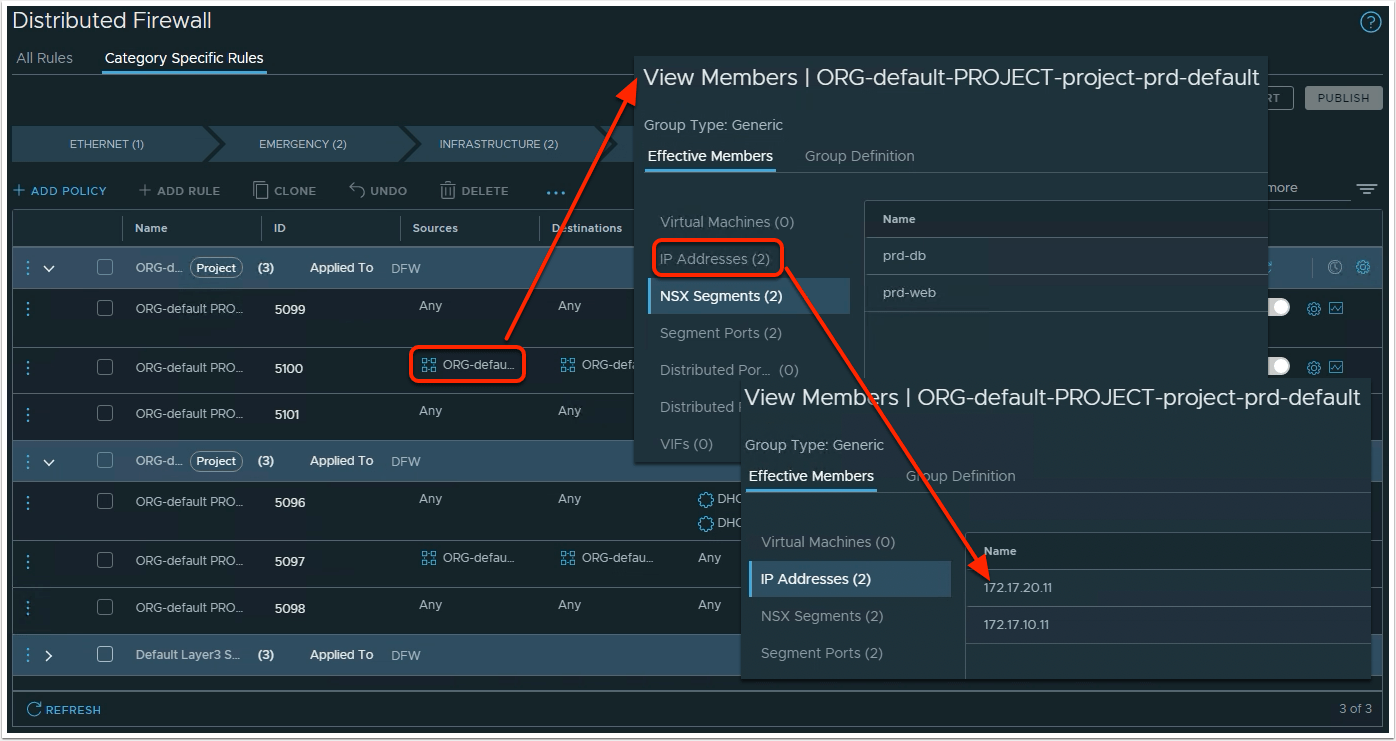This screenshot has width=1396, height=741.
Task: Click the ID column header
Action: click(280, 228)
